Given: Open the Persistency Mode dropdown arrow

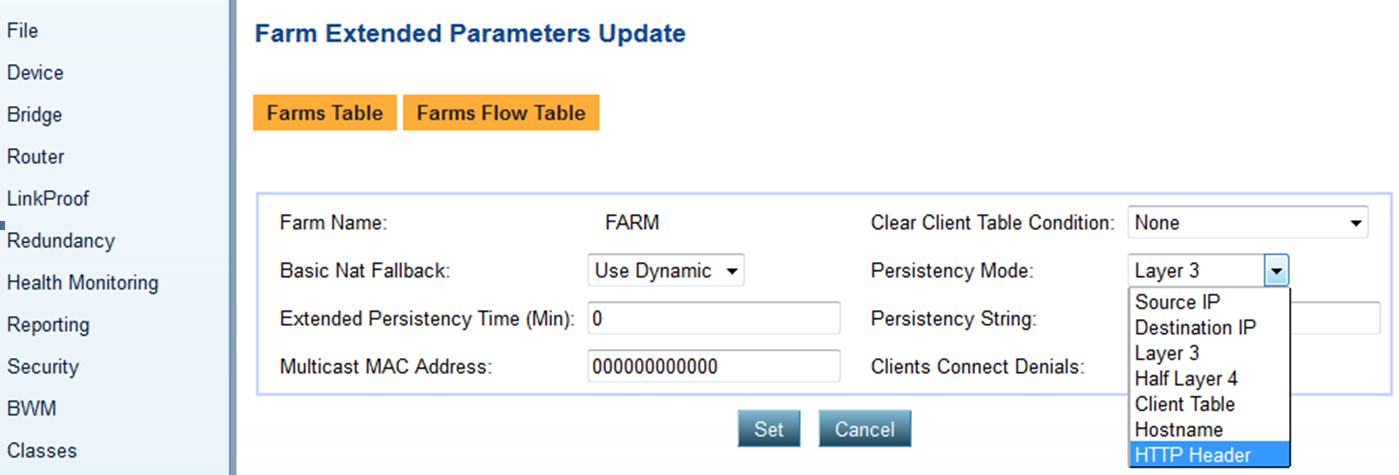Looking at the screenshot, I should (1276, 270).
